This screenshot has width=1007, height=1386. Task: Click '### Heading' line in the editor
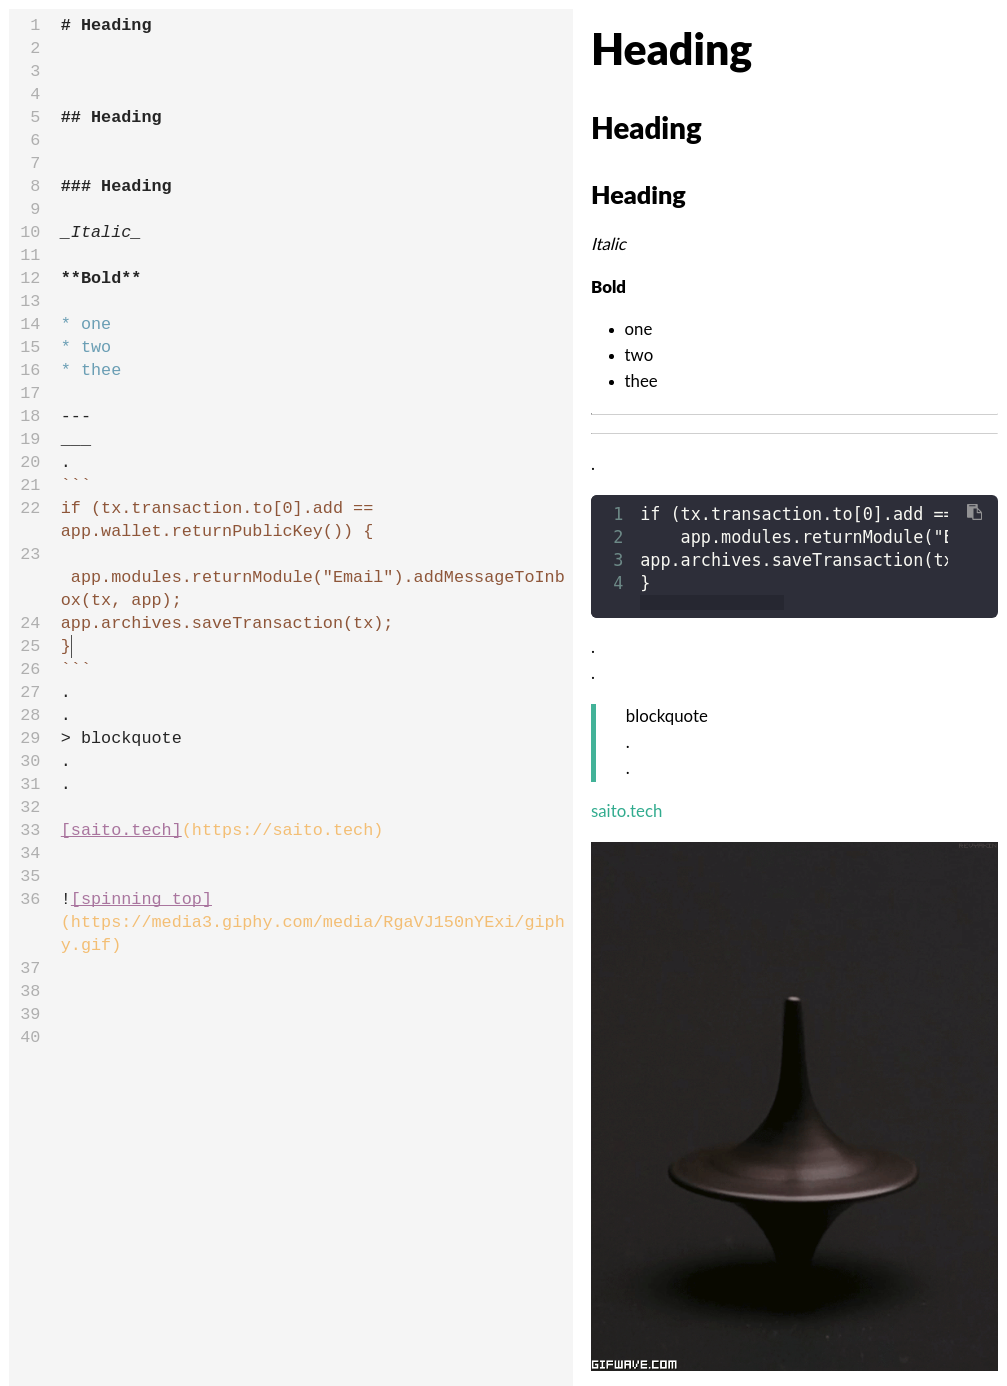[x=116, y=186]
